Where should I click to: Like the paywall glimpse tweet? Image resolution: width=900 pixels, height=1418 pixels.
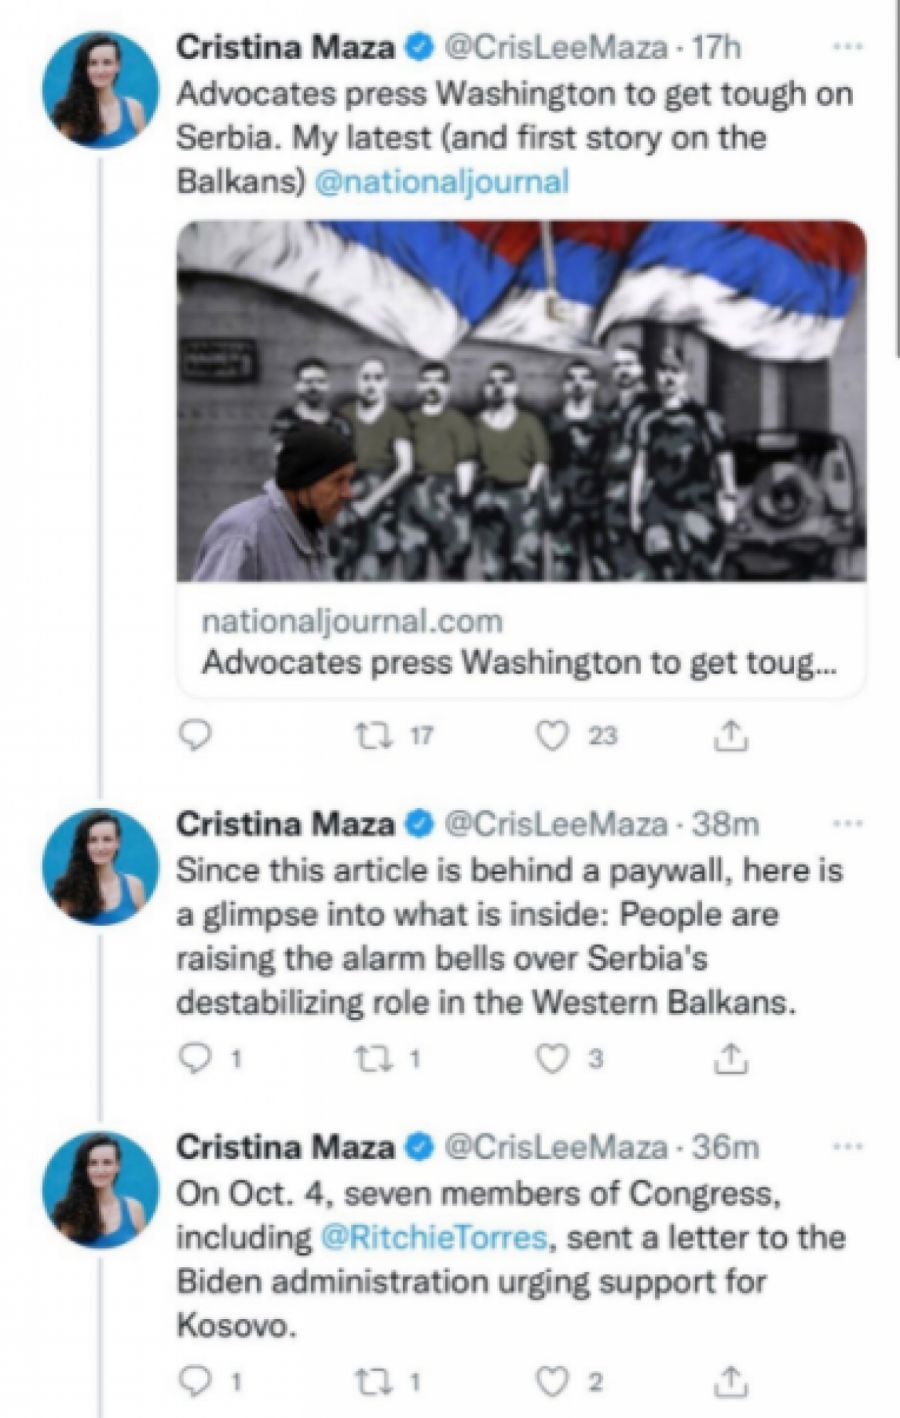click(551, 1058)
